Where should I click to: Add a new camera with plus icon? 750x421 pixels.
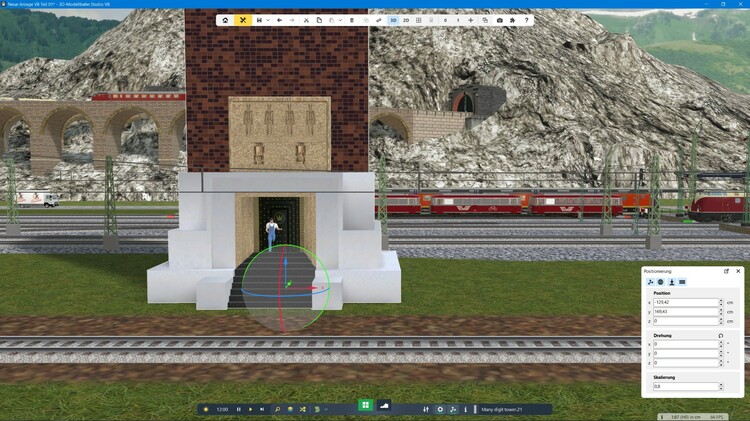coord(471,20)
